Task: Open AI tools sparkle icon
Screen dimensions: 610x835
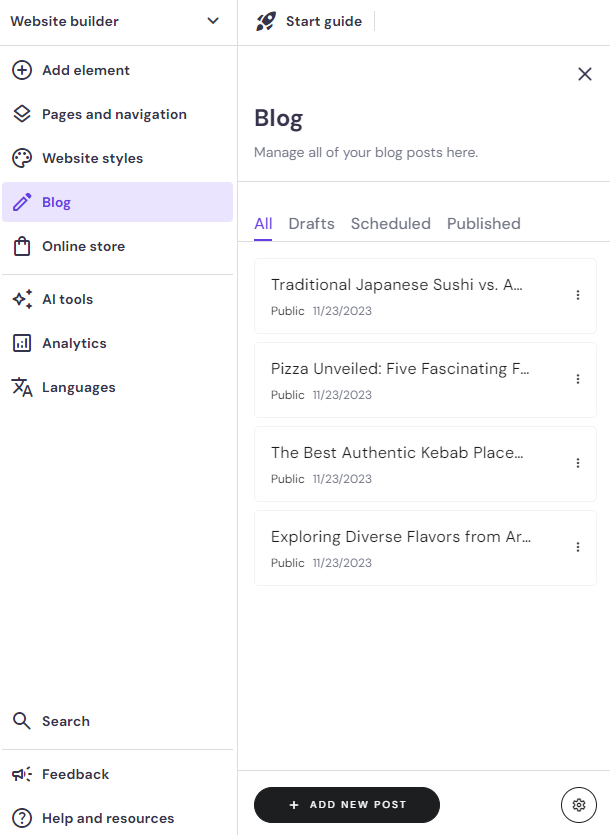Action: click(22, 299)
